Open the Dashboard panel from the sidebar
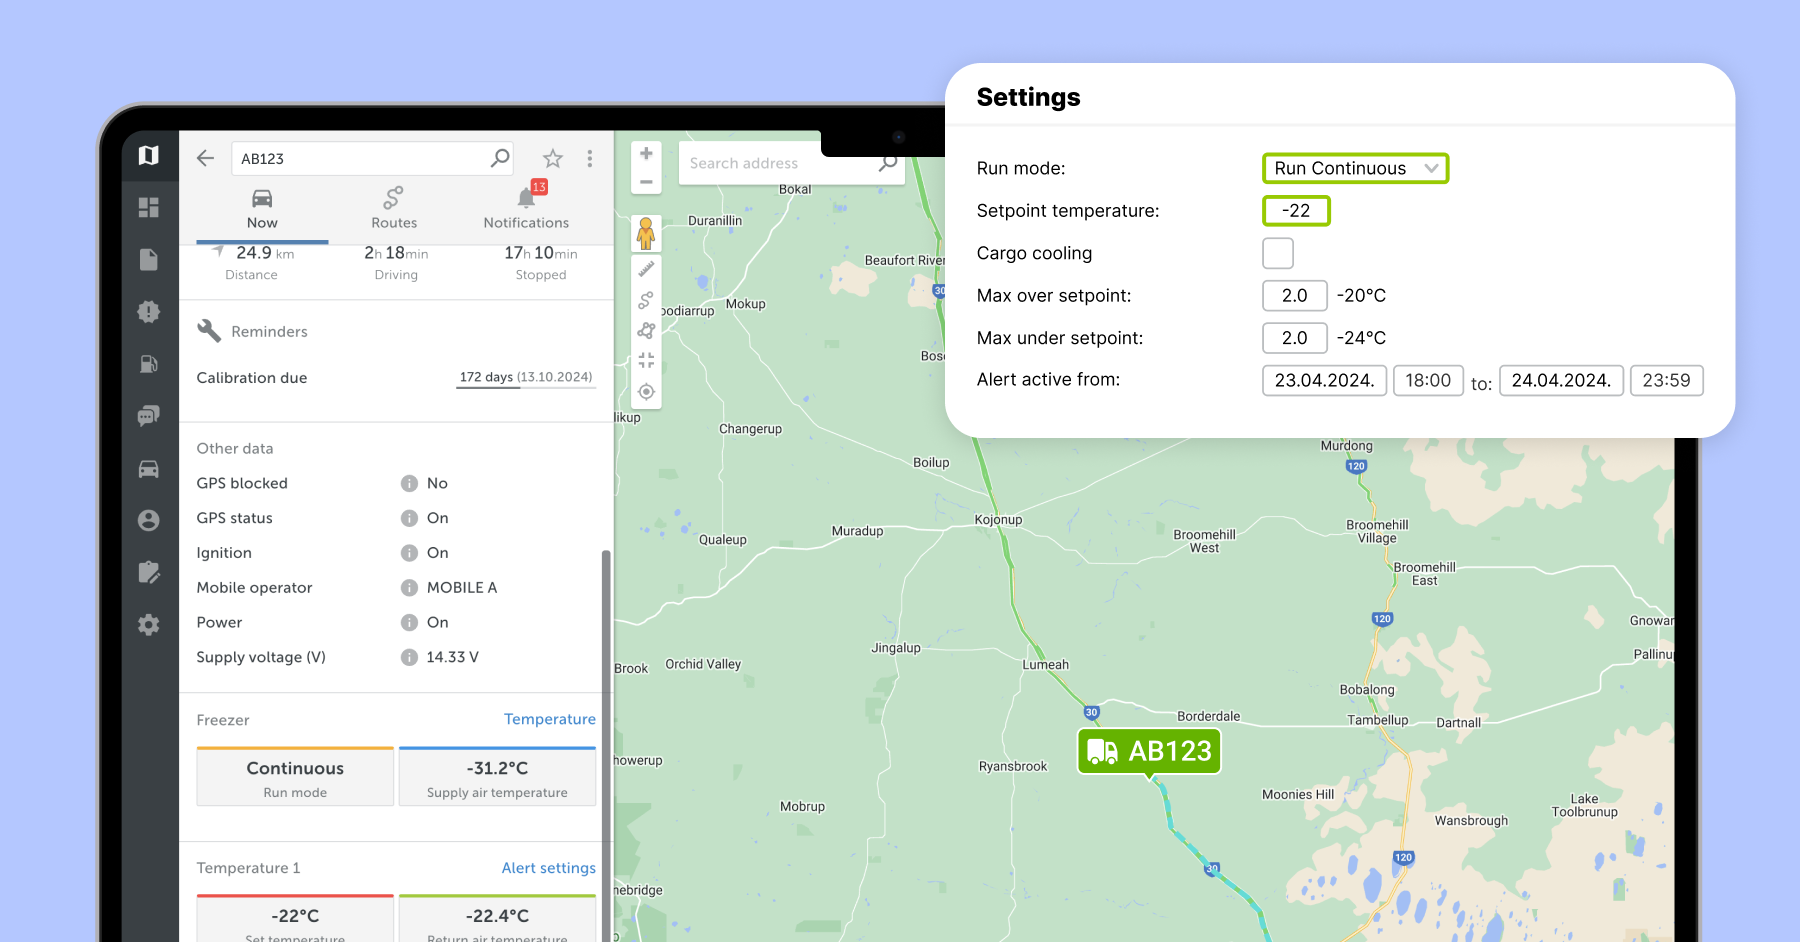 (x=149, y=207)
